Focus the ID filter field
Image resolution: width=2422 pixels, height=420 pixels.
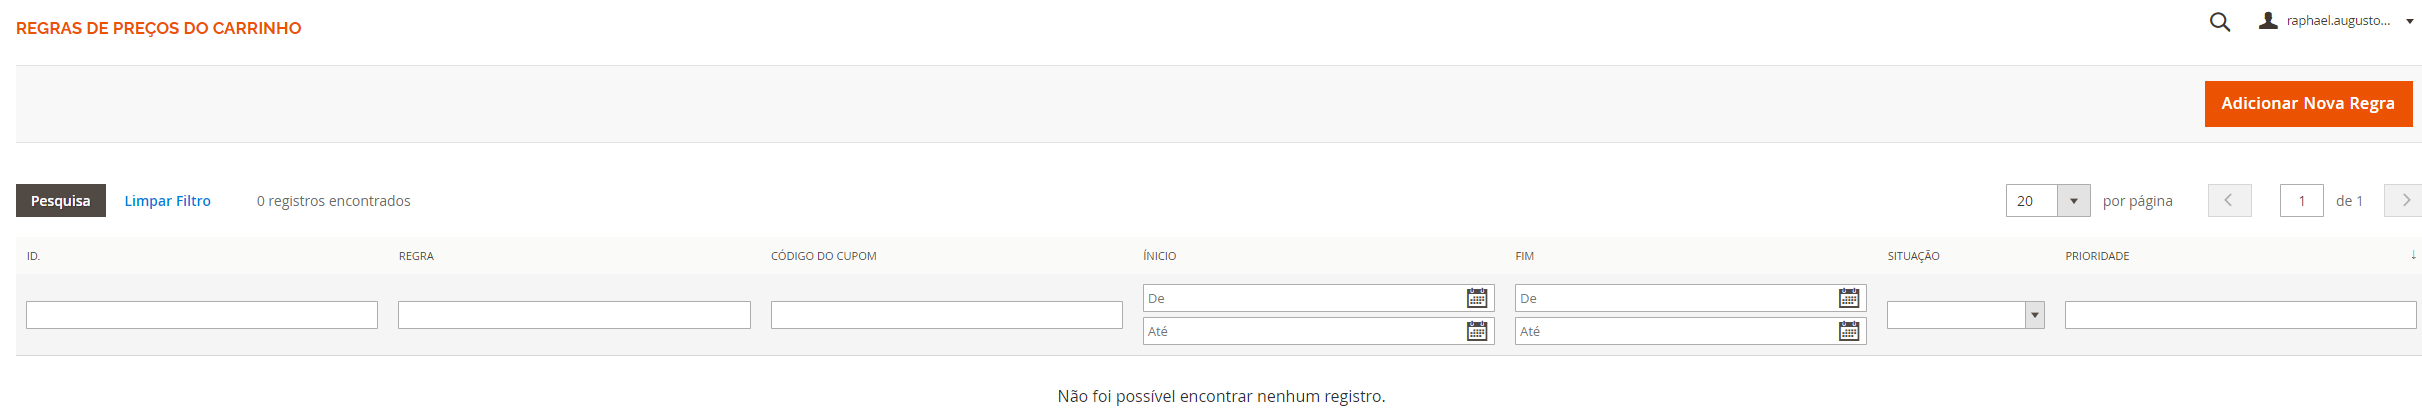(202, 315)
